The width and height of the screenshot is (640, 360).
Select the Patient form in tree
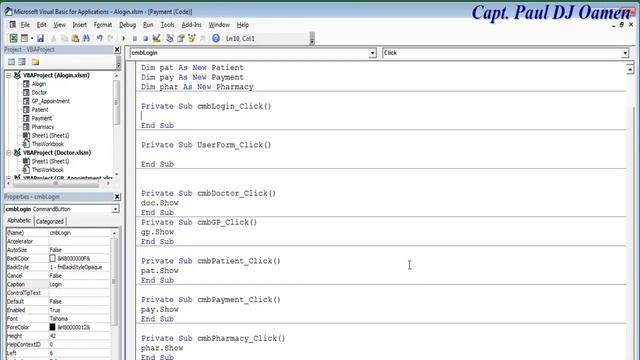pyautogui.click(x=40, y=110)
